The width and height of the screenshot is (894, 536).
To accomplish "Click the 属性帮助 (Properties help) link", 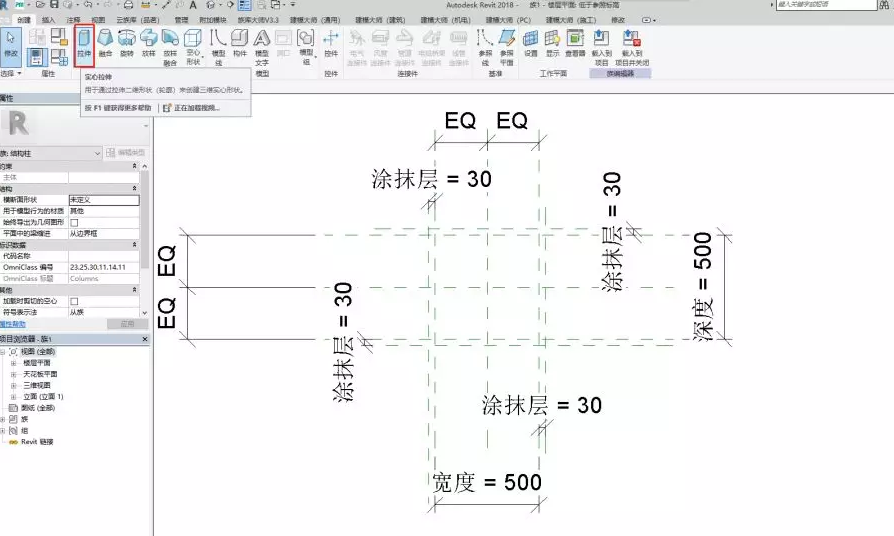I will coord(13,324).
